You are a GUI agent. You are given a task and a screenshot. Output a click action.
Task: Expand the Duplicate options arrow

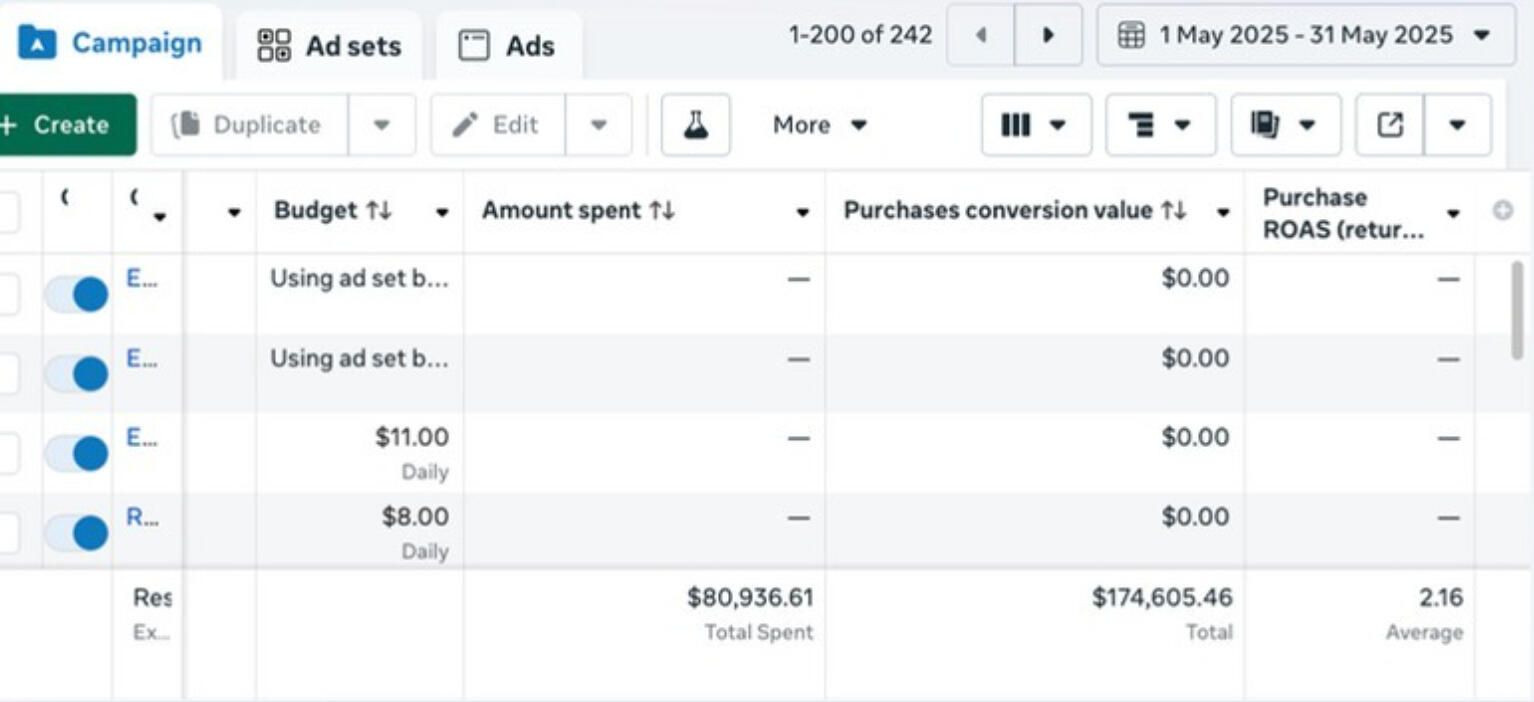[381, 125]
